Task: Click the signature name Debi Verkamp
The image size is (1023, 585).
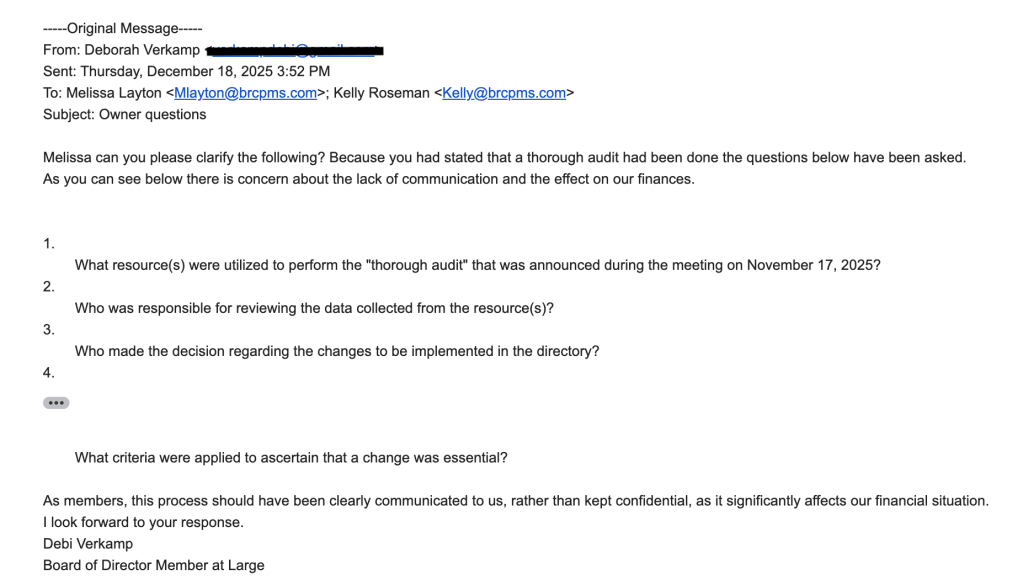Action: (x=88, y=543)
